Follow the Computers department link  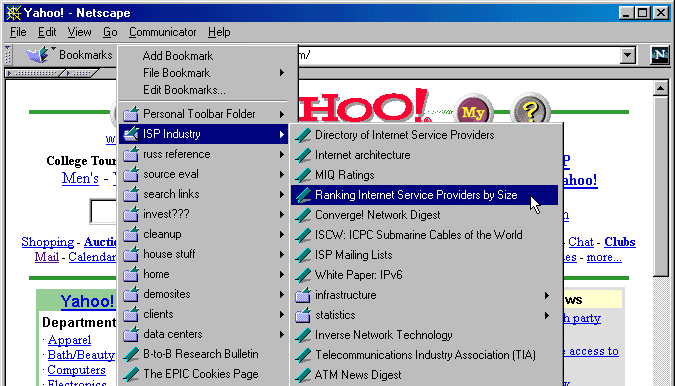point(76,370)
